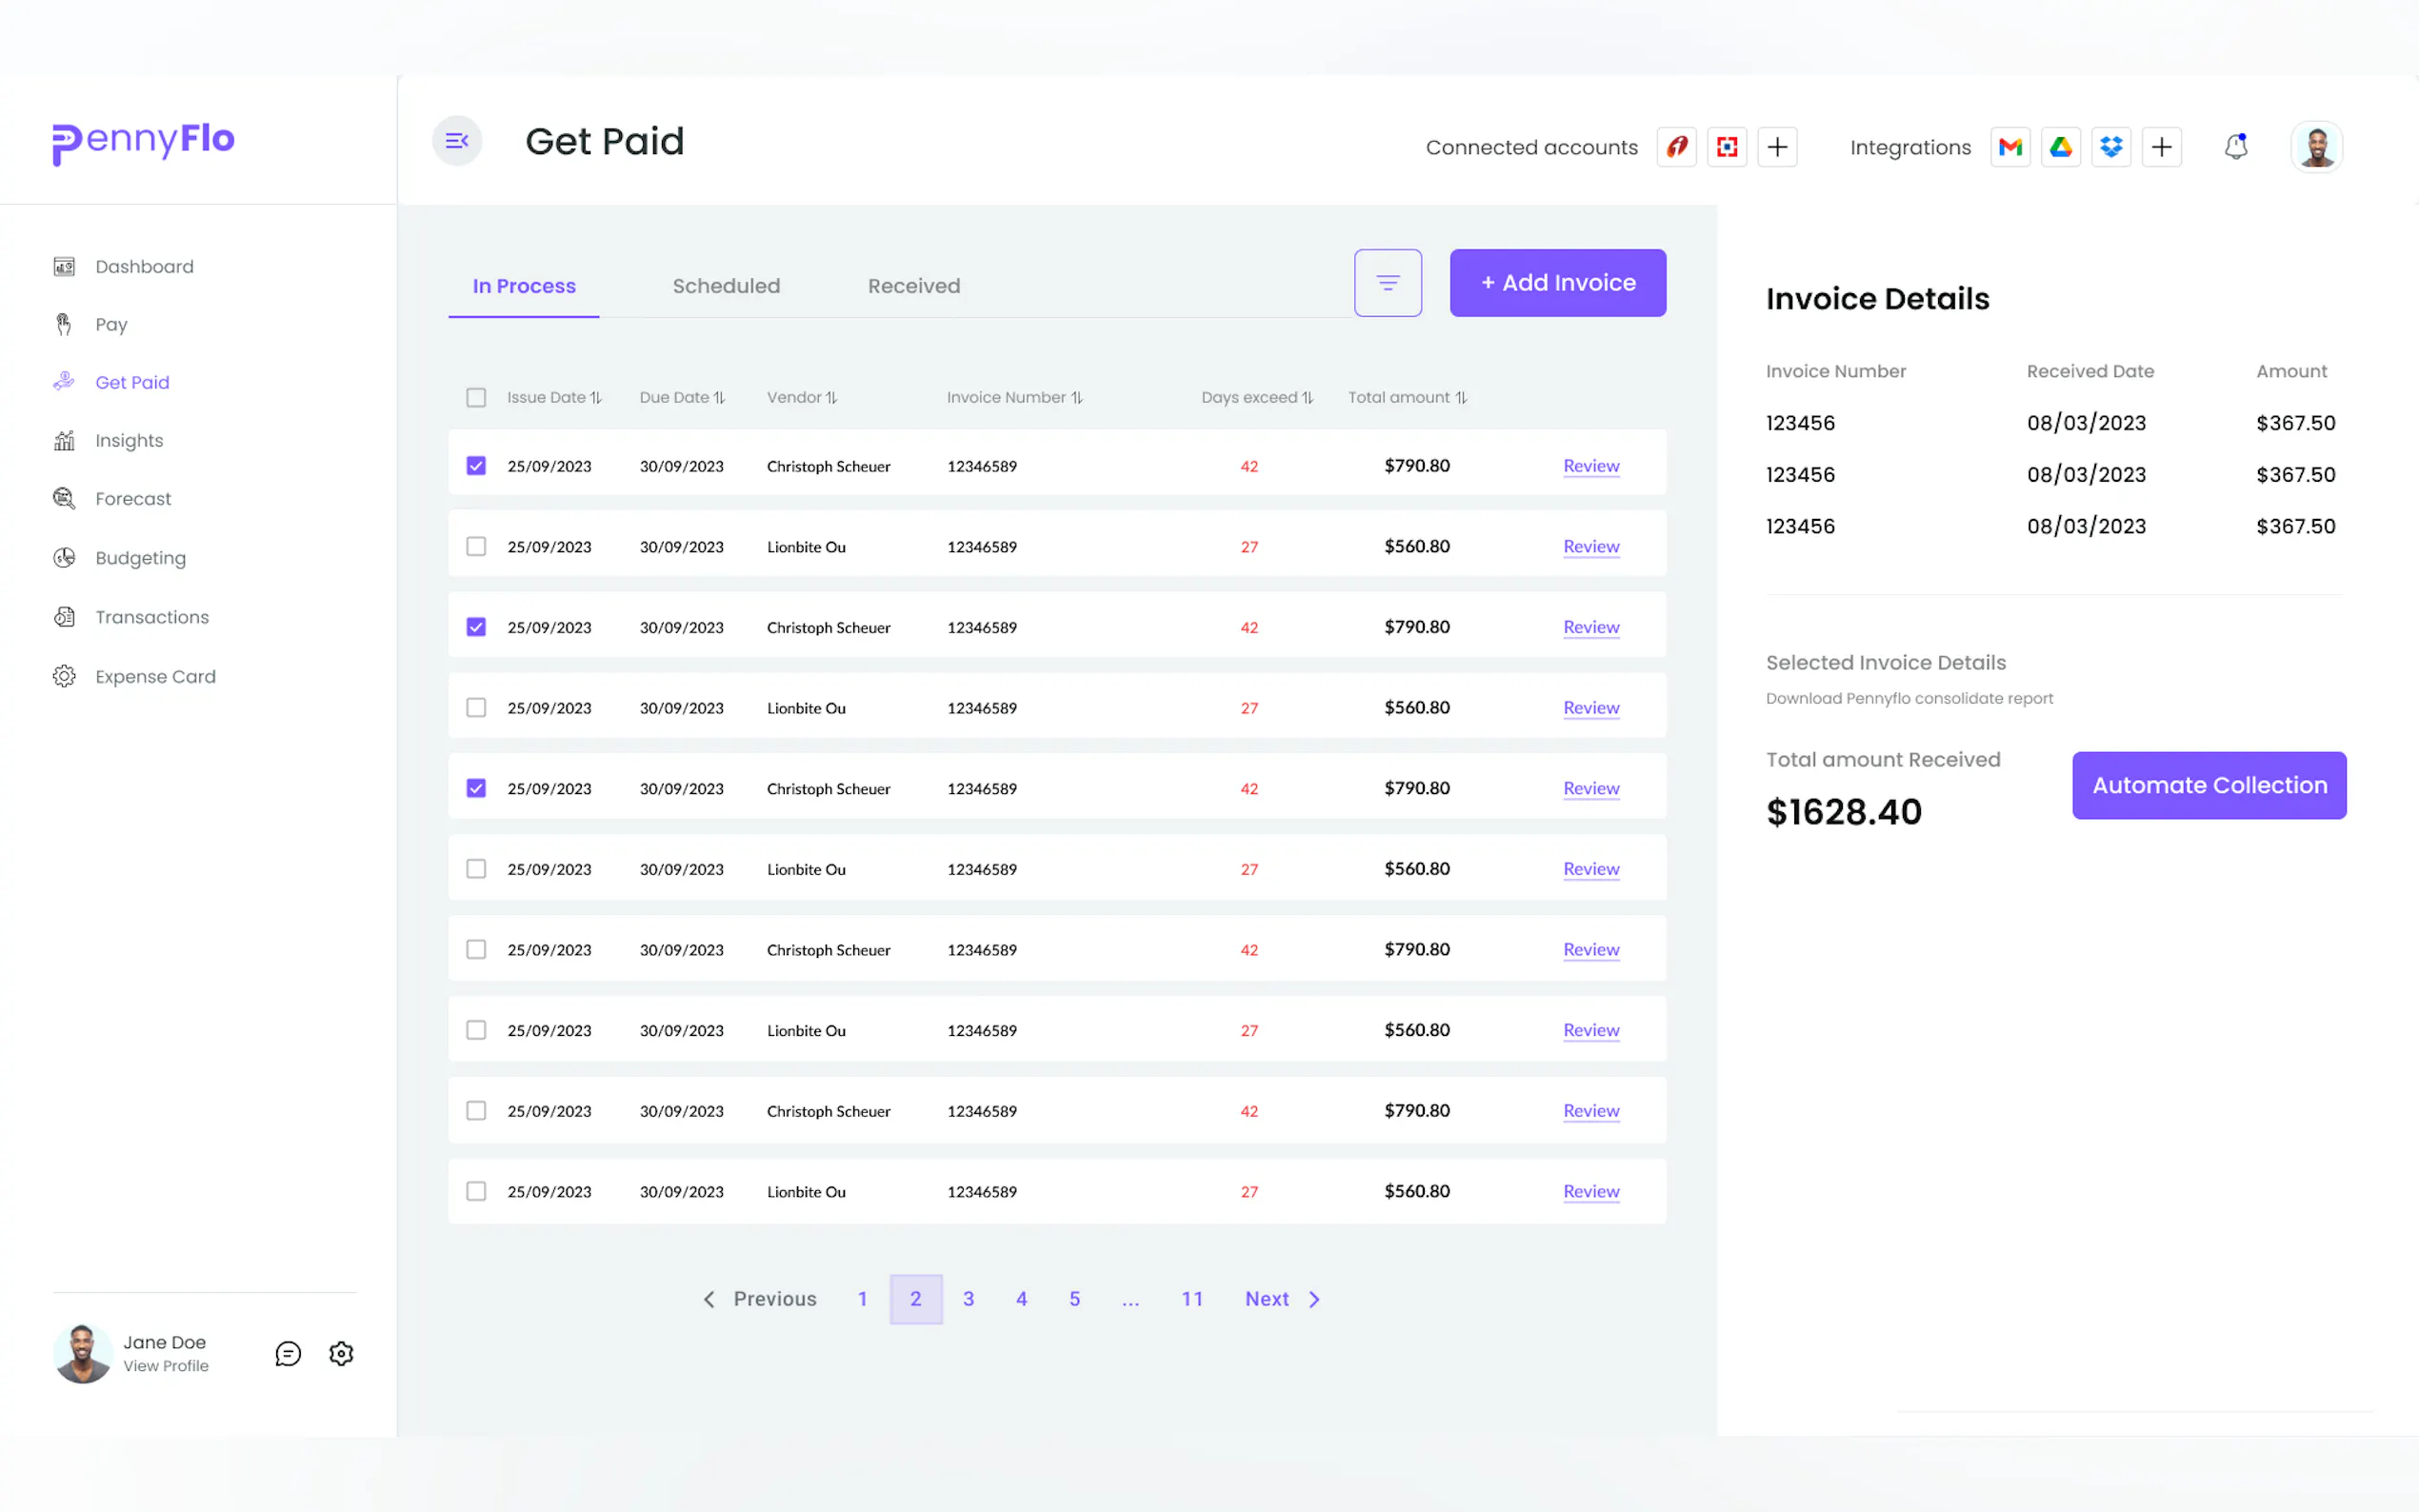
Task: Open settings gear in sidebar footer
Action: click(x=341, y=1353)
